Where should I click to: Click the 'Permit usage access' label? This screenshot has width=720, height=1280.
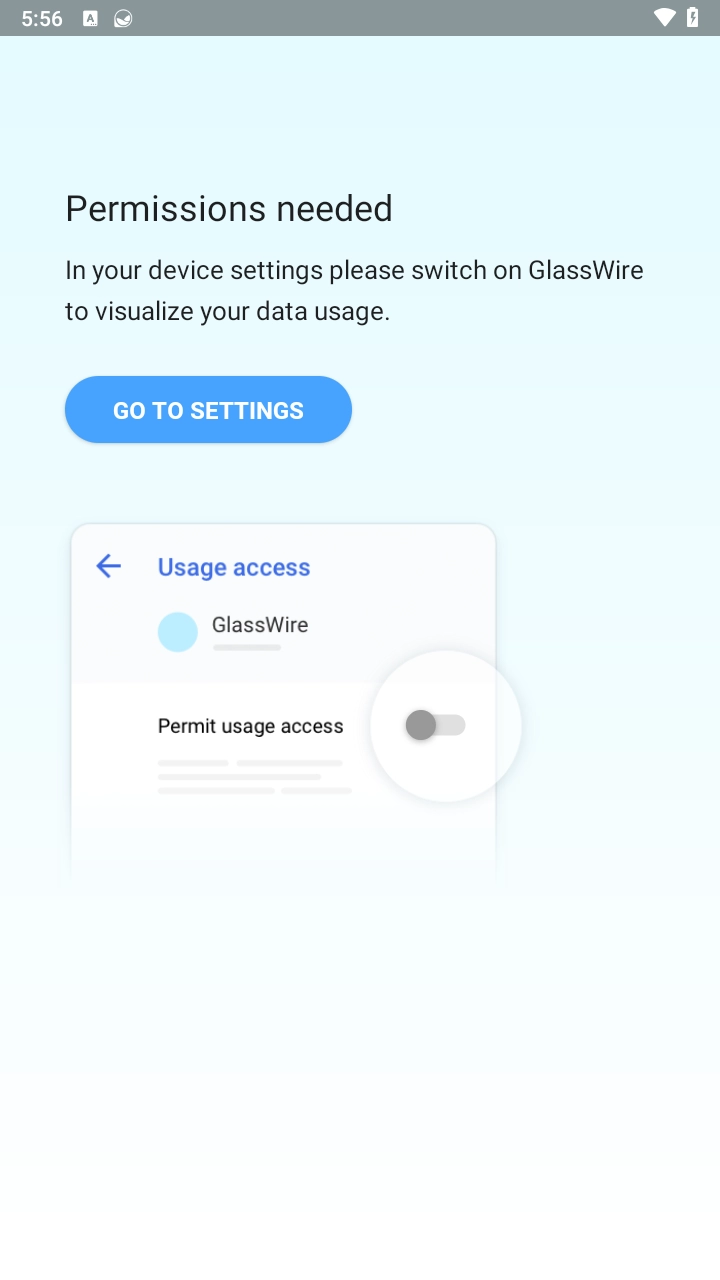[x=250, y=726]
